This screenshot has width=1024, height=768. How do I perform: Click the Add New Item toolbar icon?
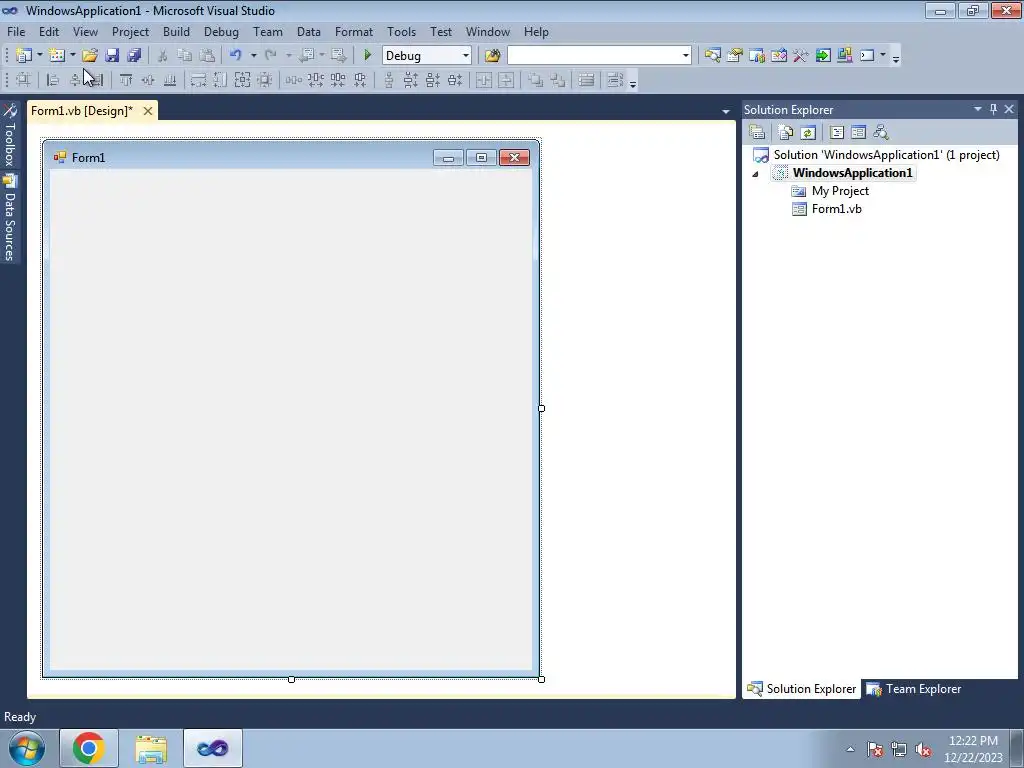coord(57,56)
